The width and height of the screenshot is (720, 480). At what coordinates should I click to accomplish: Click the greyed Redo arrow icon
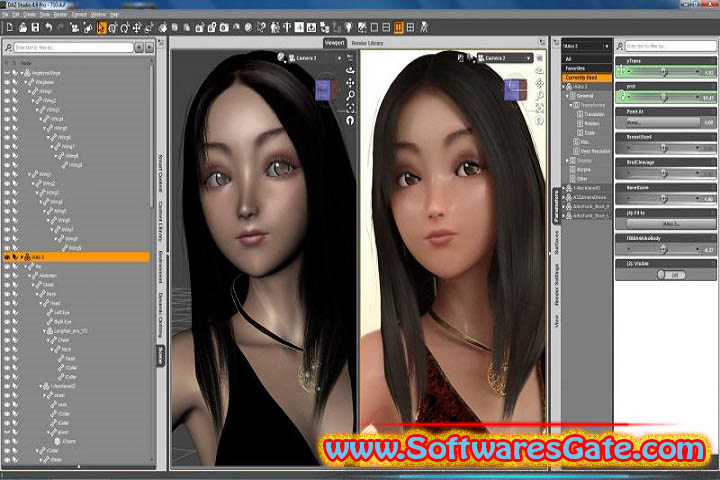tap(60, 28)
